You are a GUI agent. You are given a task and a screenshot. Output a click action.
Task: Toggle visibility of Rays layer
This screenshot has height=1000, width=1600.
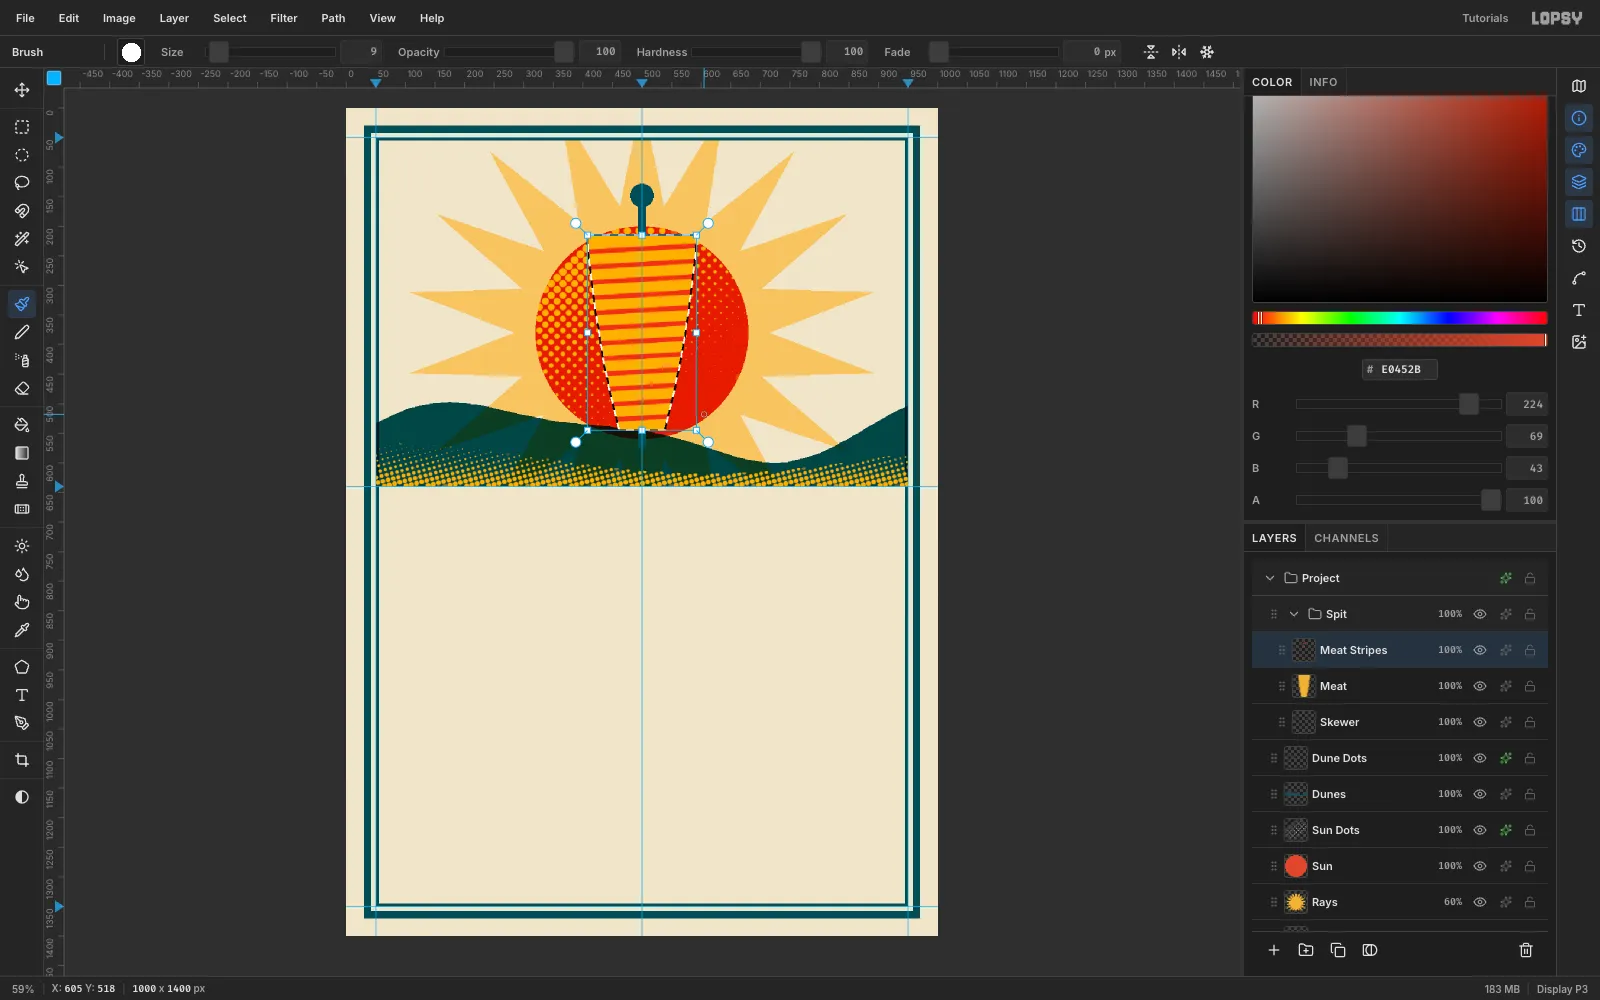click(1480, 902)
